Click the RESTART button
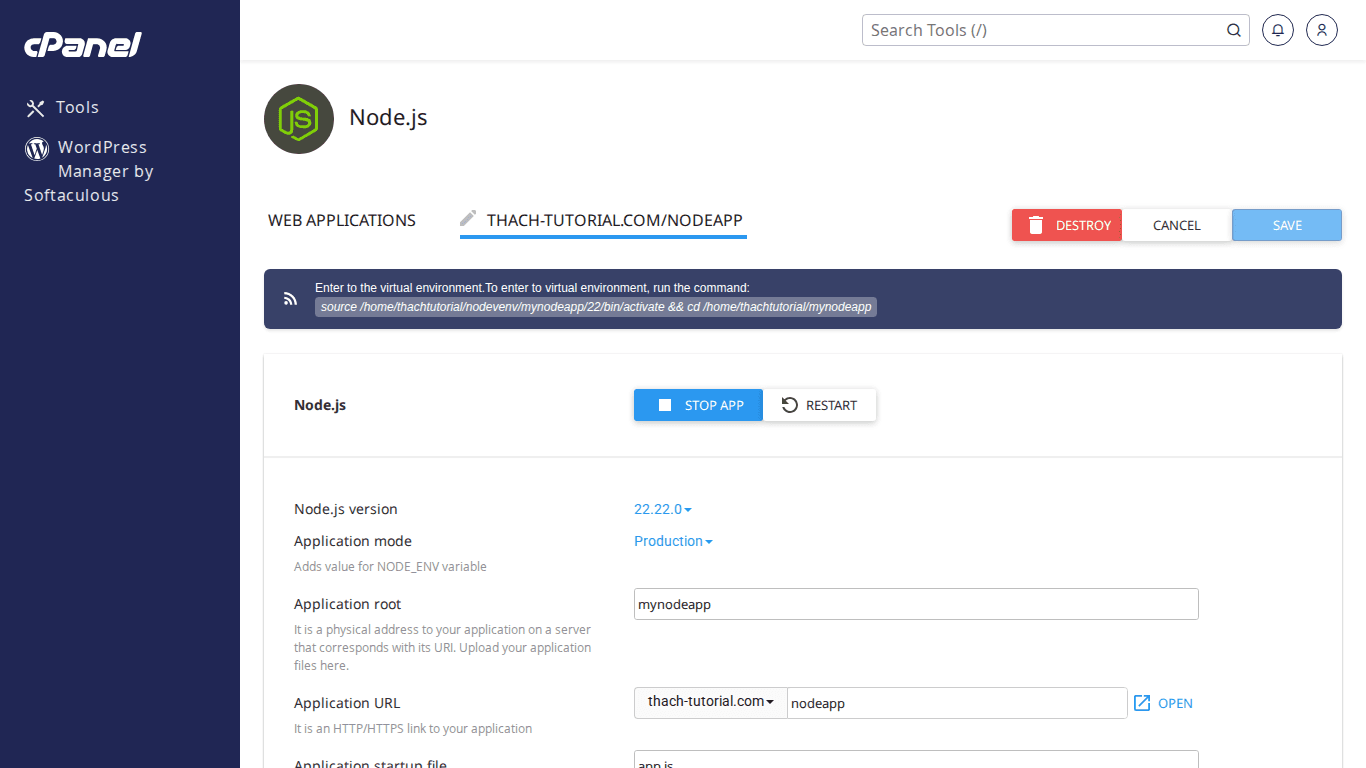The width and height of the screenshot is (1366, 768). click(820, 405)
